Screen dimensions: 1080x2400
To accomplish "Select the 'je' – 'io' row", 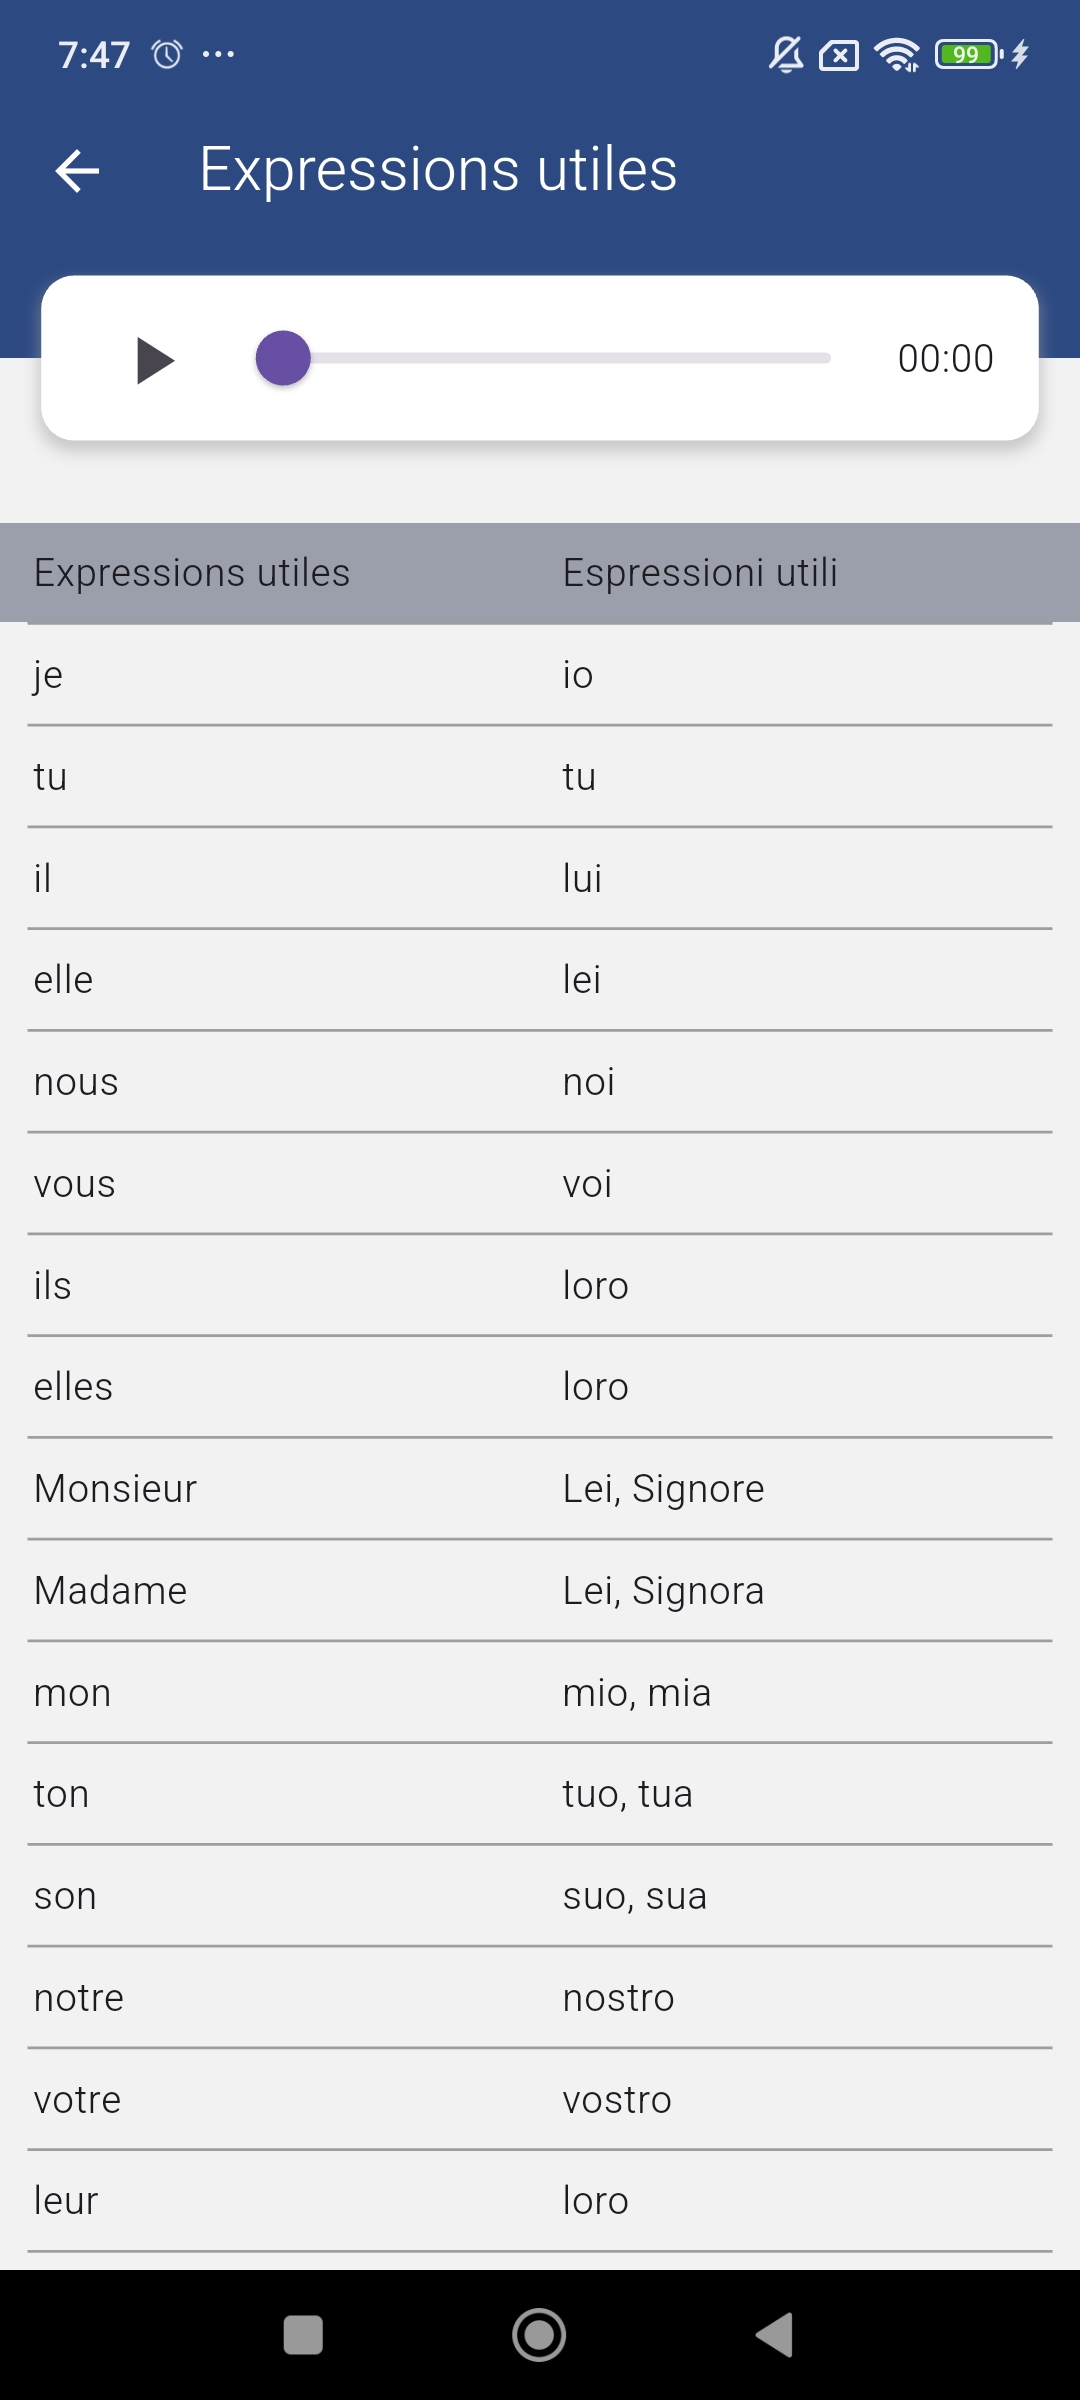I will 540,675.
